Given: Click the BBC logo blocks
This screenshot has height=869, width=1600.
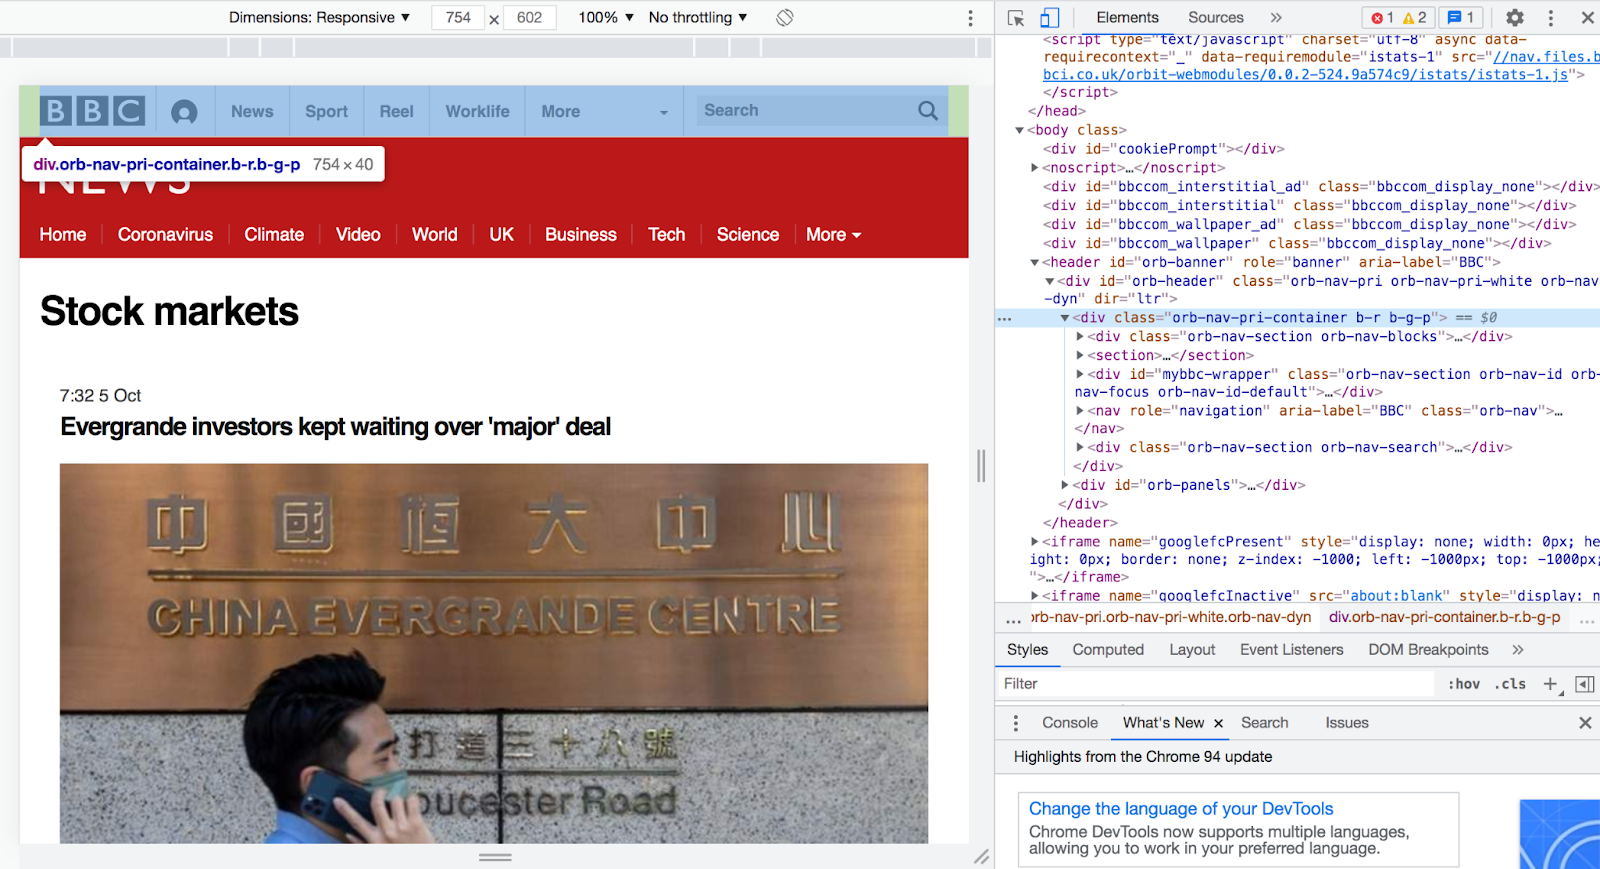Looking at the screenshot, I should (x=92, y=111).
